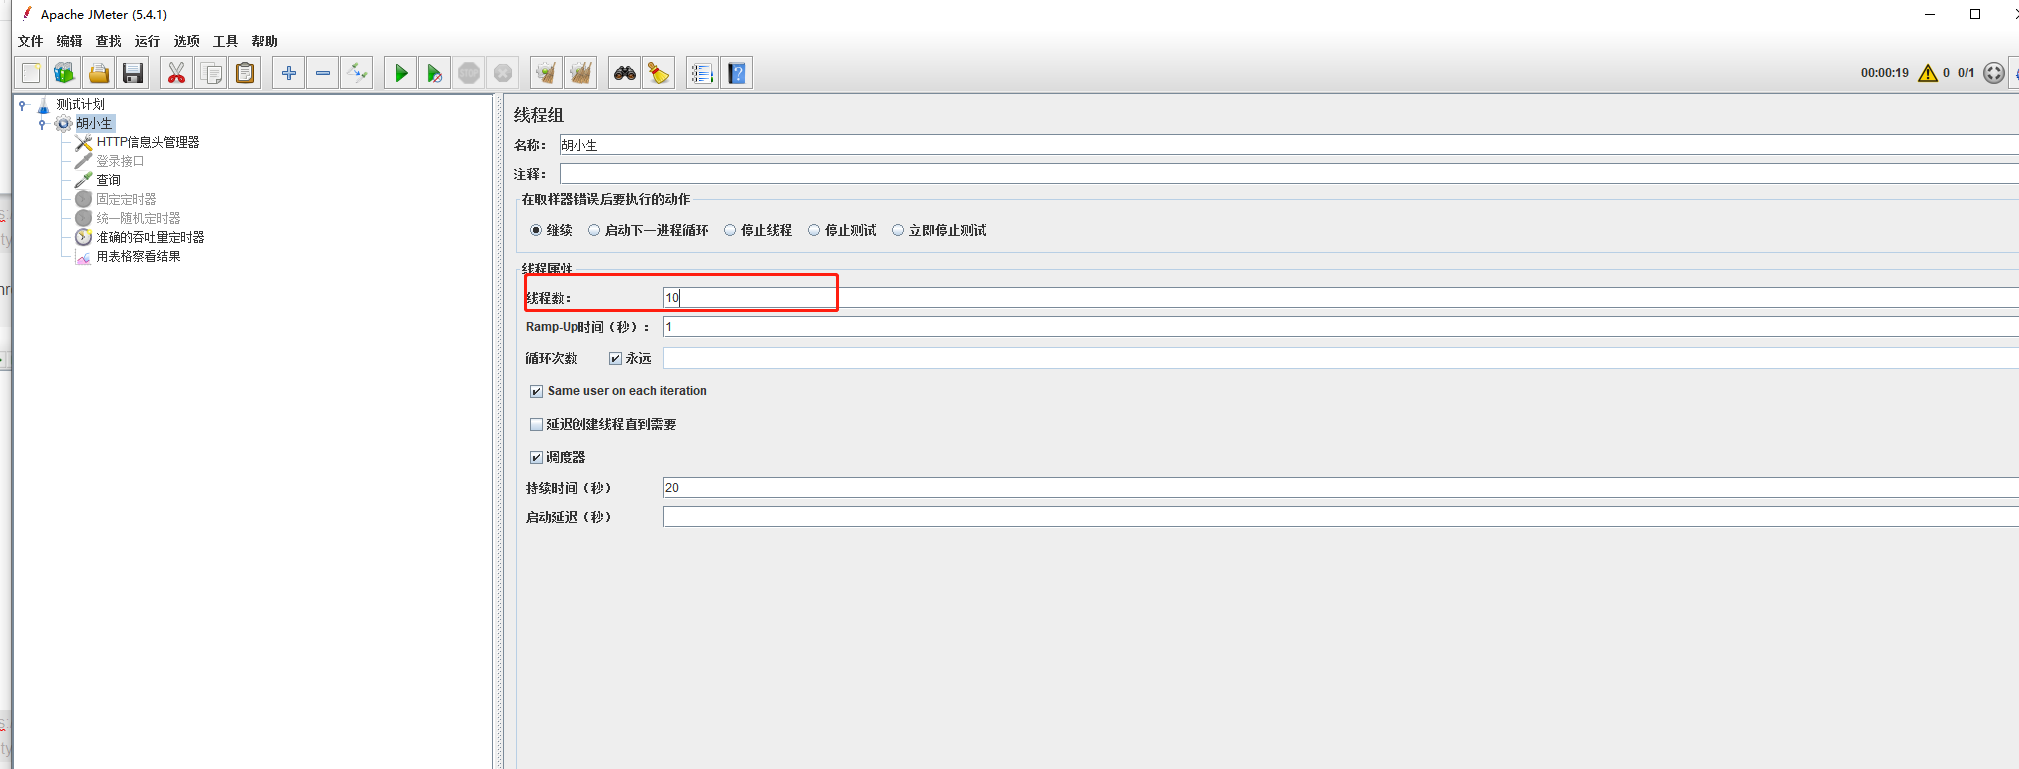This screenshot has width=2019, height=769.
Task: Click the 启动延迟 startup delay input field
Action: point(1340,517)
